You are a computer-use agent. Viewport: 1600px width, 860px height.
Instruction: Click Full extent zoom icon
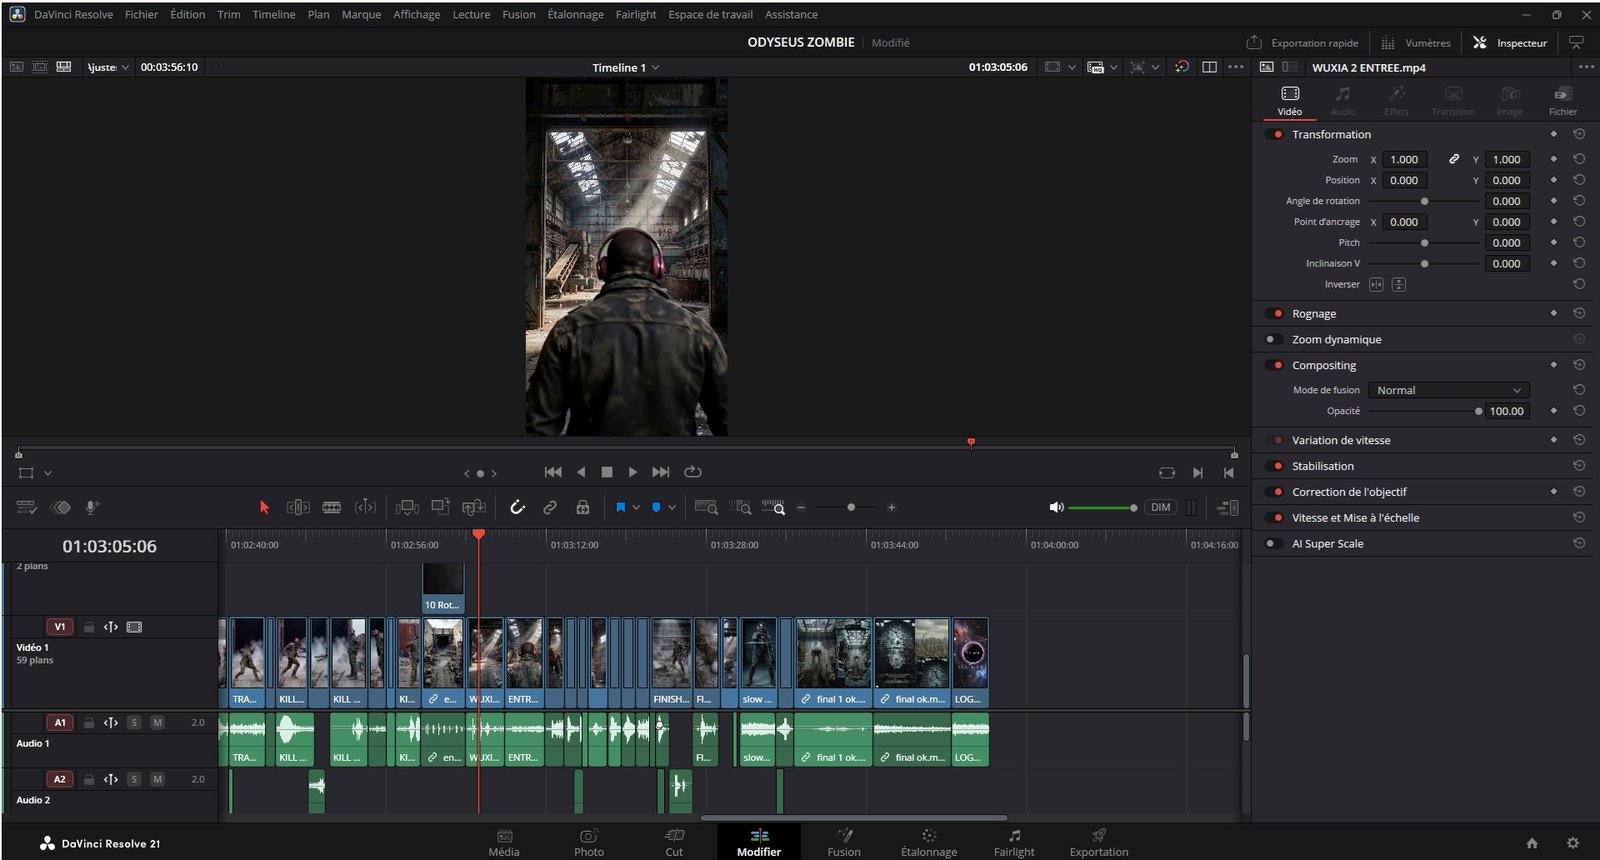coord(706,508)
